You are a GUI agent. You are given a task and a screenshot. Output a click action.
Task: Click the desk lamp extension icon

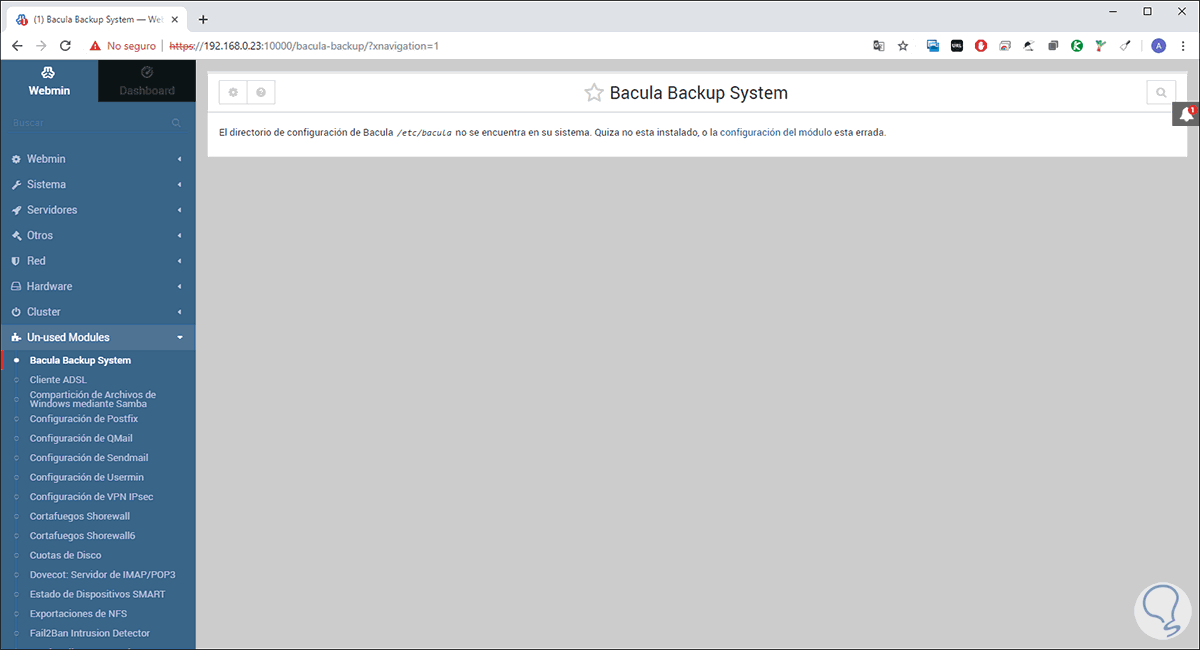coord(1029,45)
